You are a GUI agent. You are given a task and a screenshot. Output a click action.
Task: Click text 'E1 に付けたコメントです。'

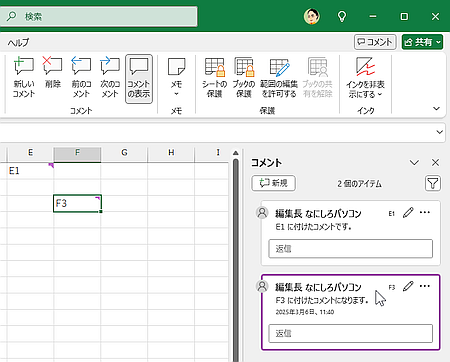tap(314, 227)
